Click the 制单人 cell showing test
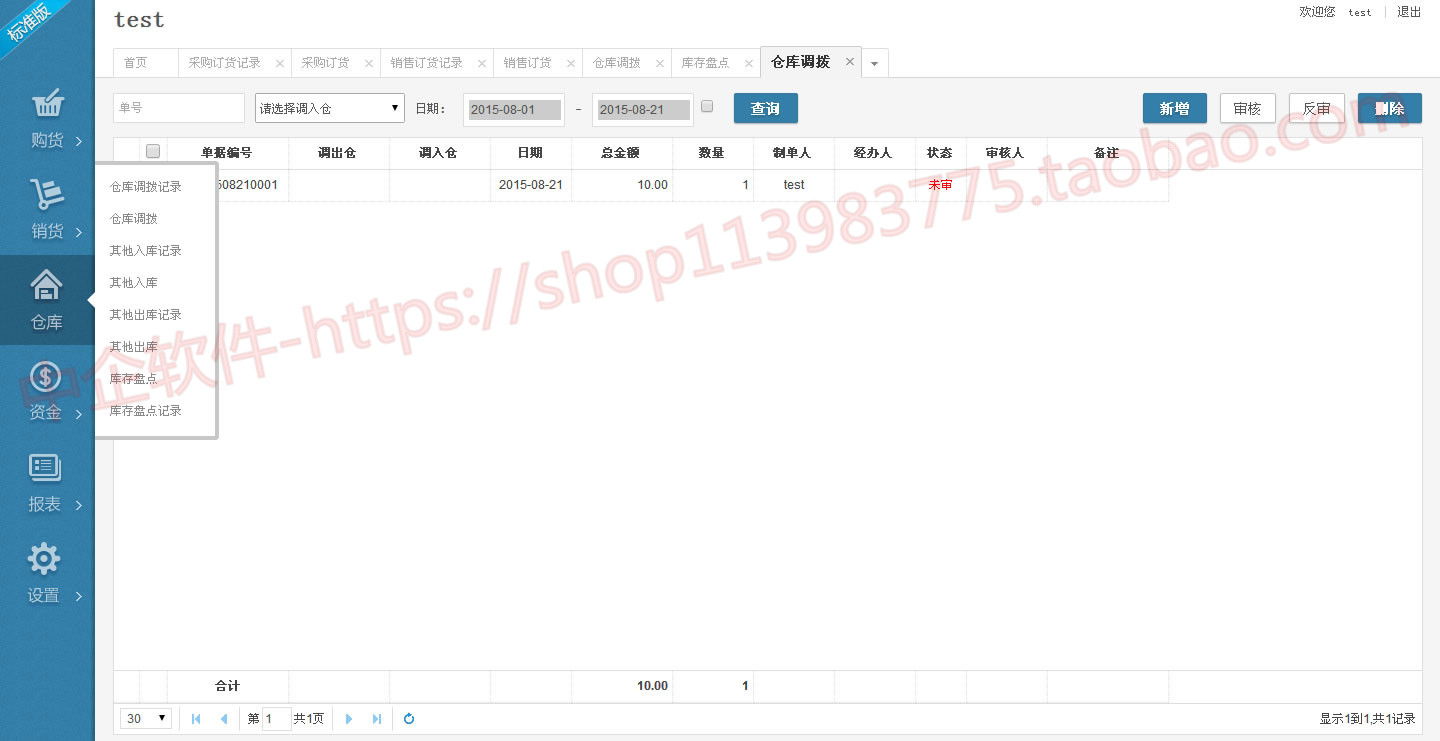Screen dimensions: 1440x741 (794, 185)
